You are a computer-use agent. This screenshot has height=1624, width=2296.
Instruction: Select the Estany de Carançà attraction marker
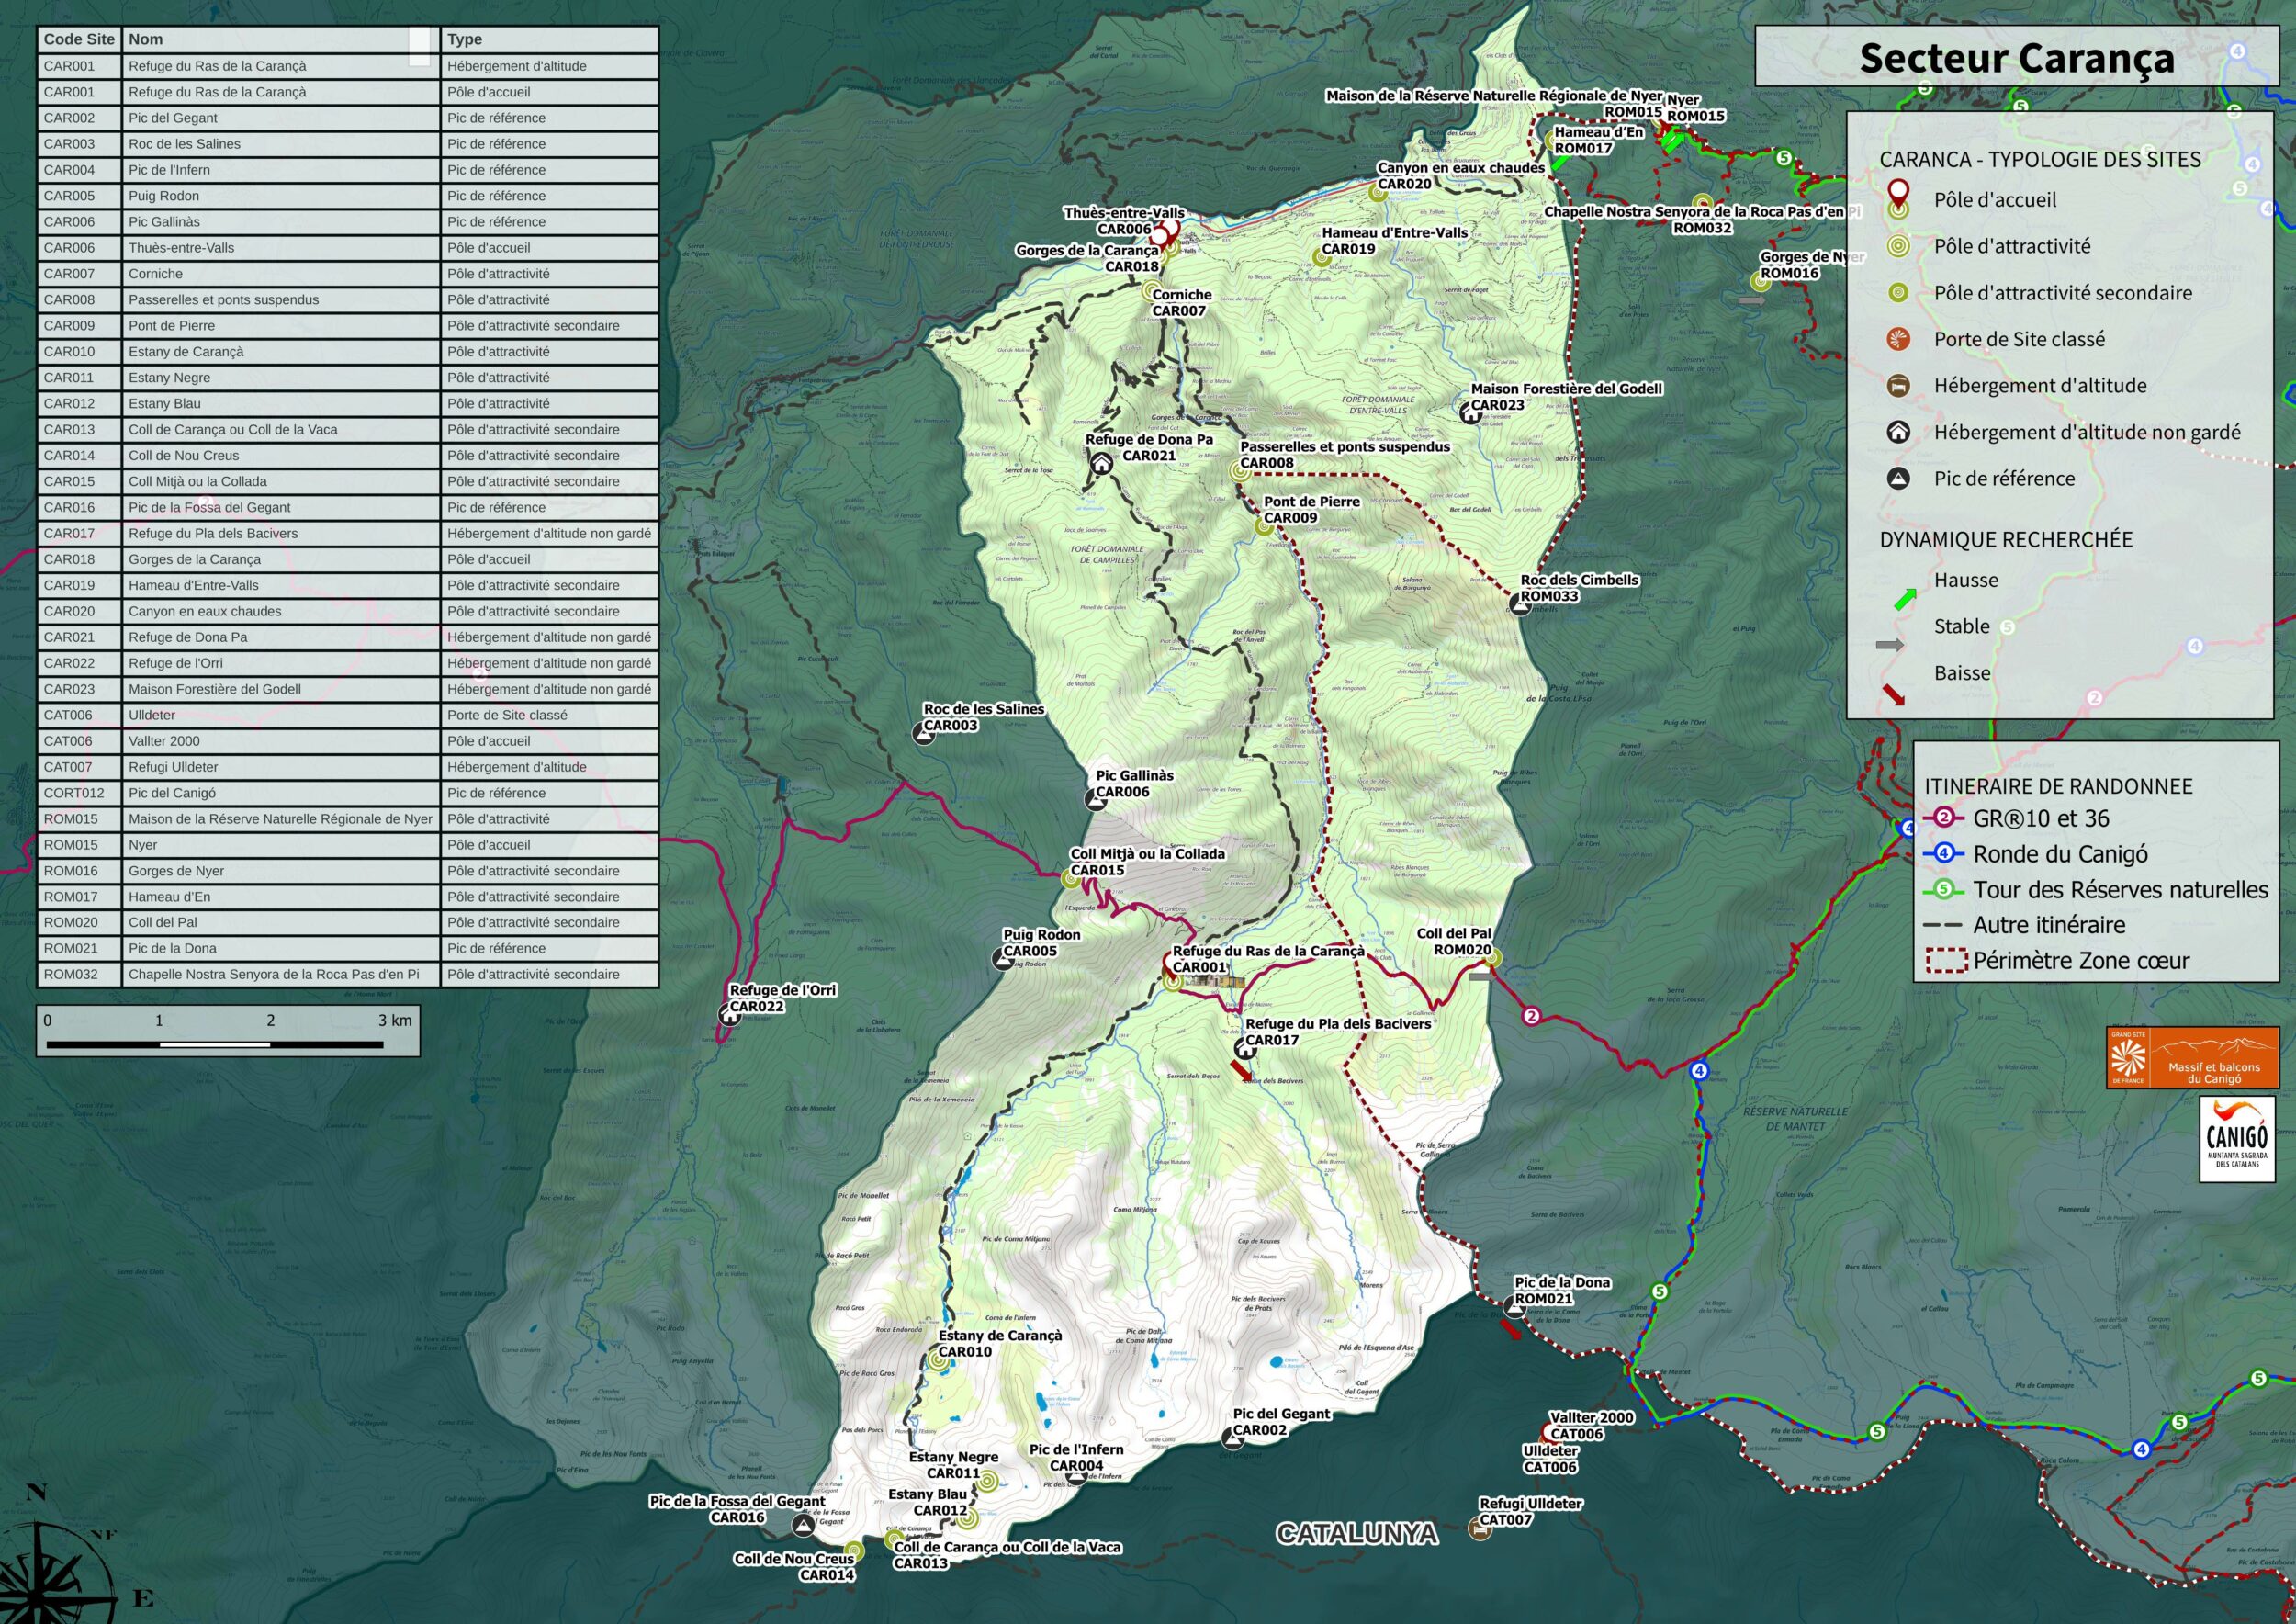[x=938, y=1360]
